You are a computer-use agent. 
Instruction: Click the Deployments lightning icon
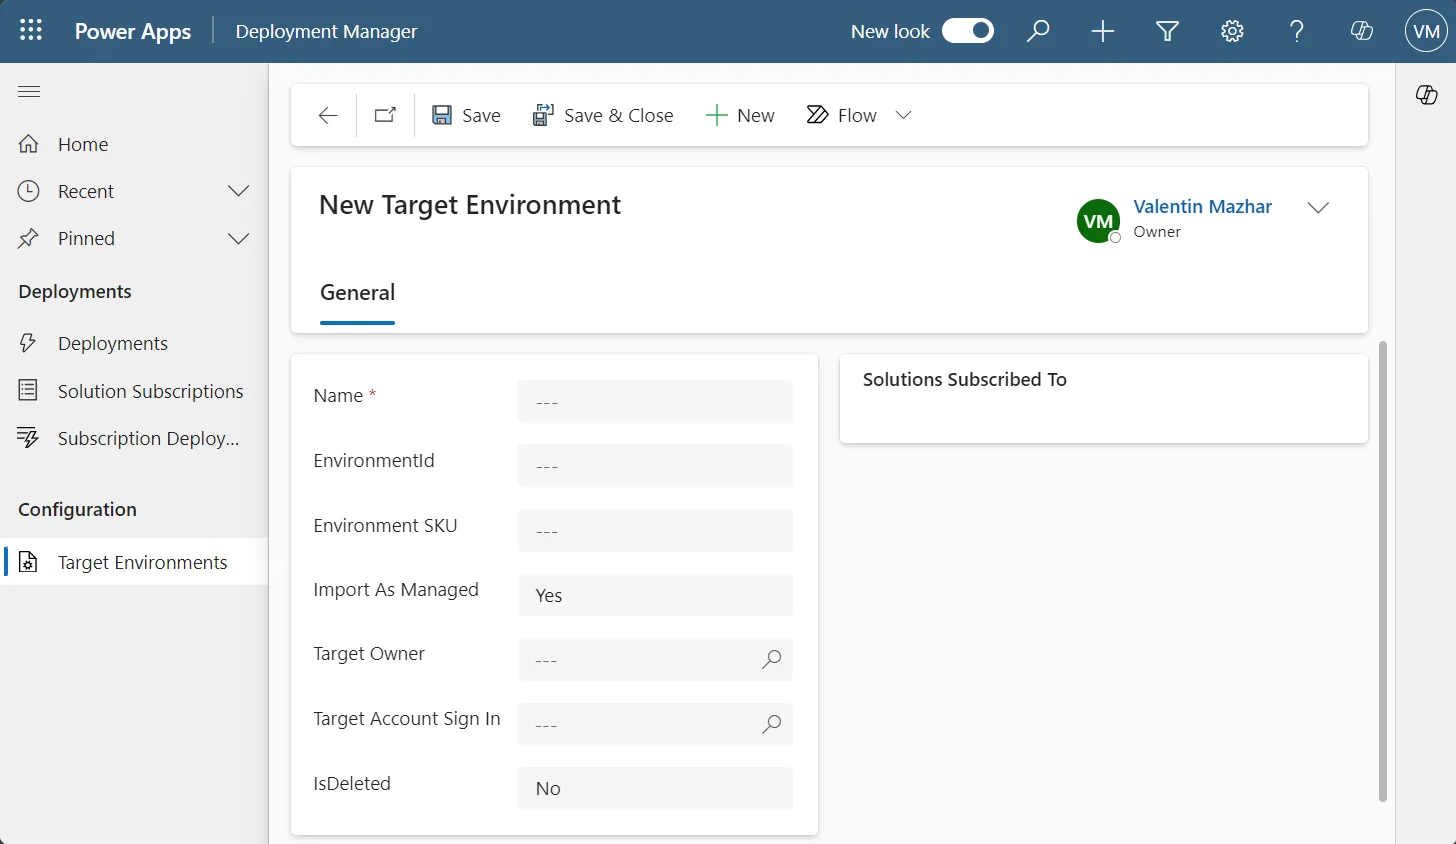[28, 343]
